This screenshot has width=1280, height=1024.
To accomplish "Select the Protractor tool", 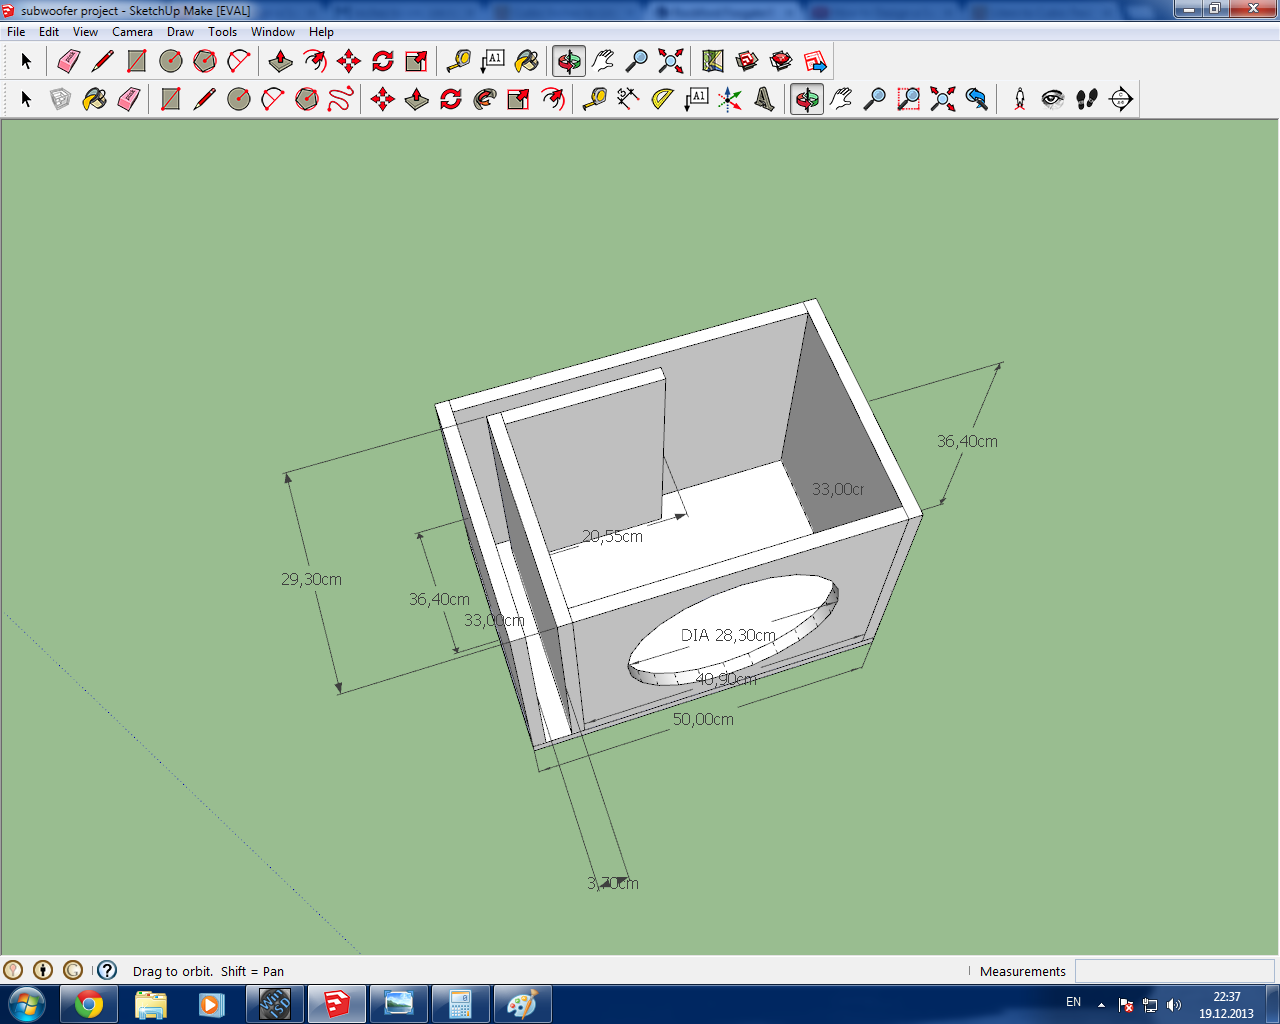I will [x=662, y=99].
